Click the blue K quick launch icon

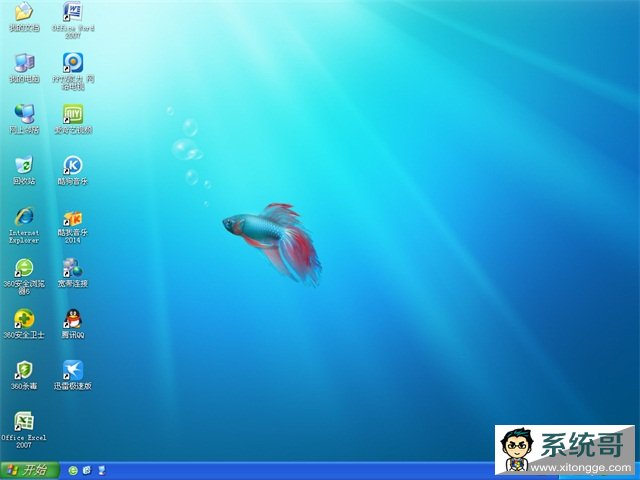pos(87,470)
